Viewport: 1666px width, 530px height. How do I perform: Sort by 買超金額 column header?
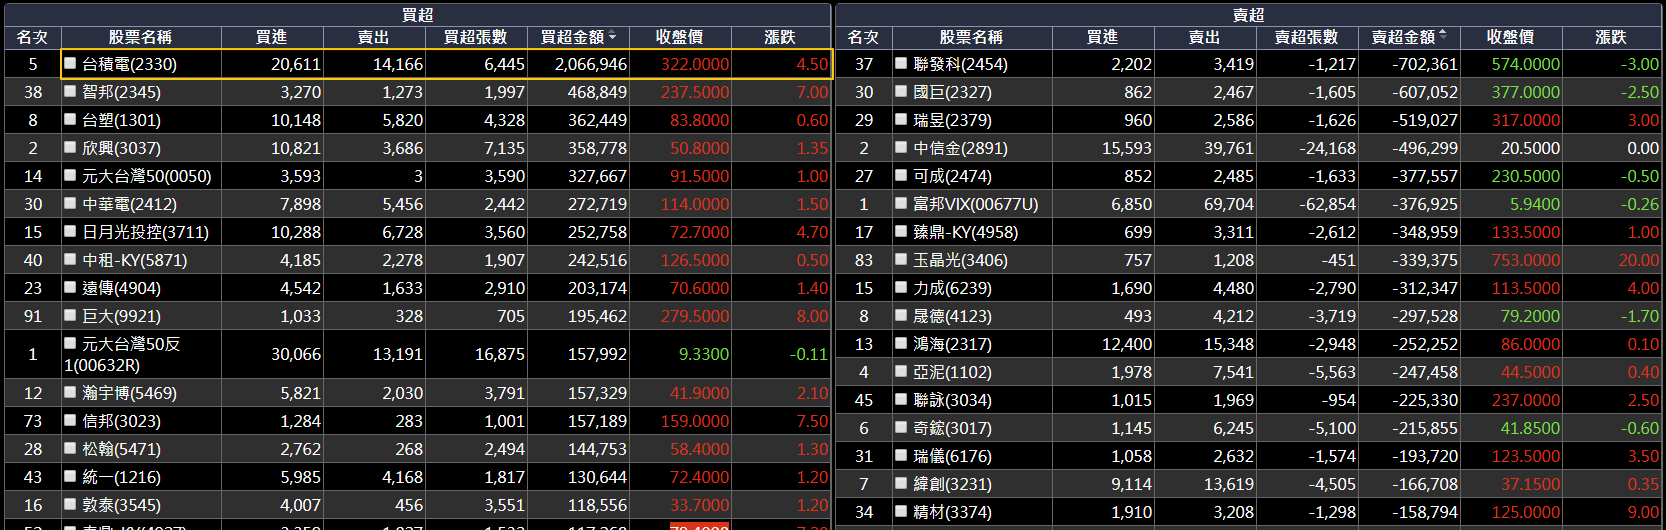click(x=578, y=37)
